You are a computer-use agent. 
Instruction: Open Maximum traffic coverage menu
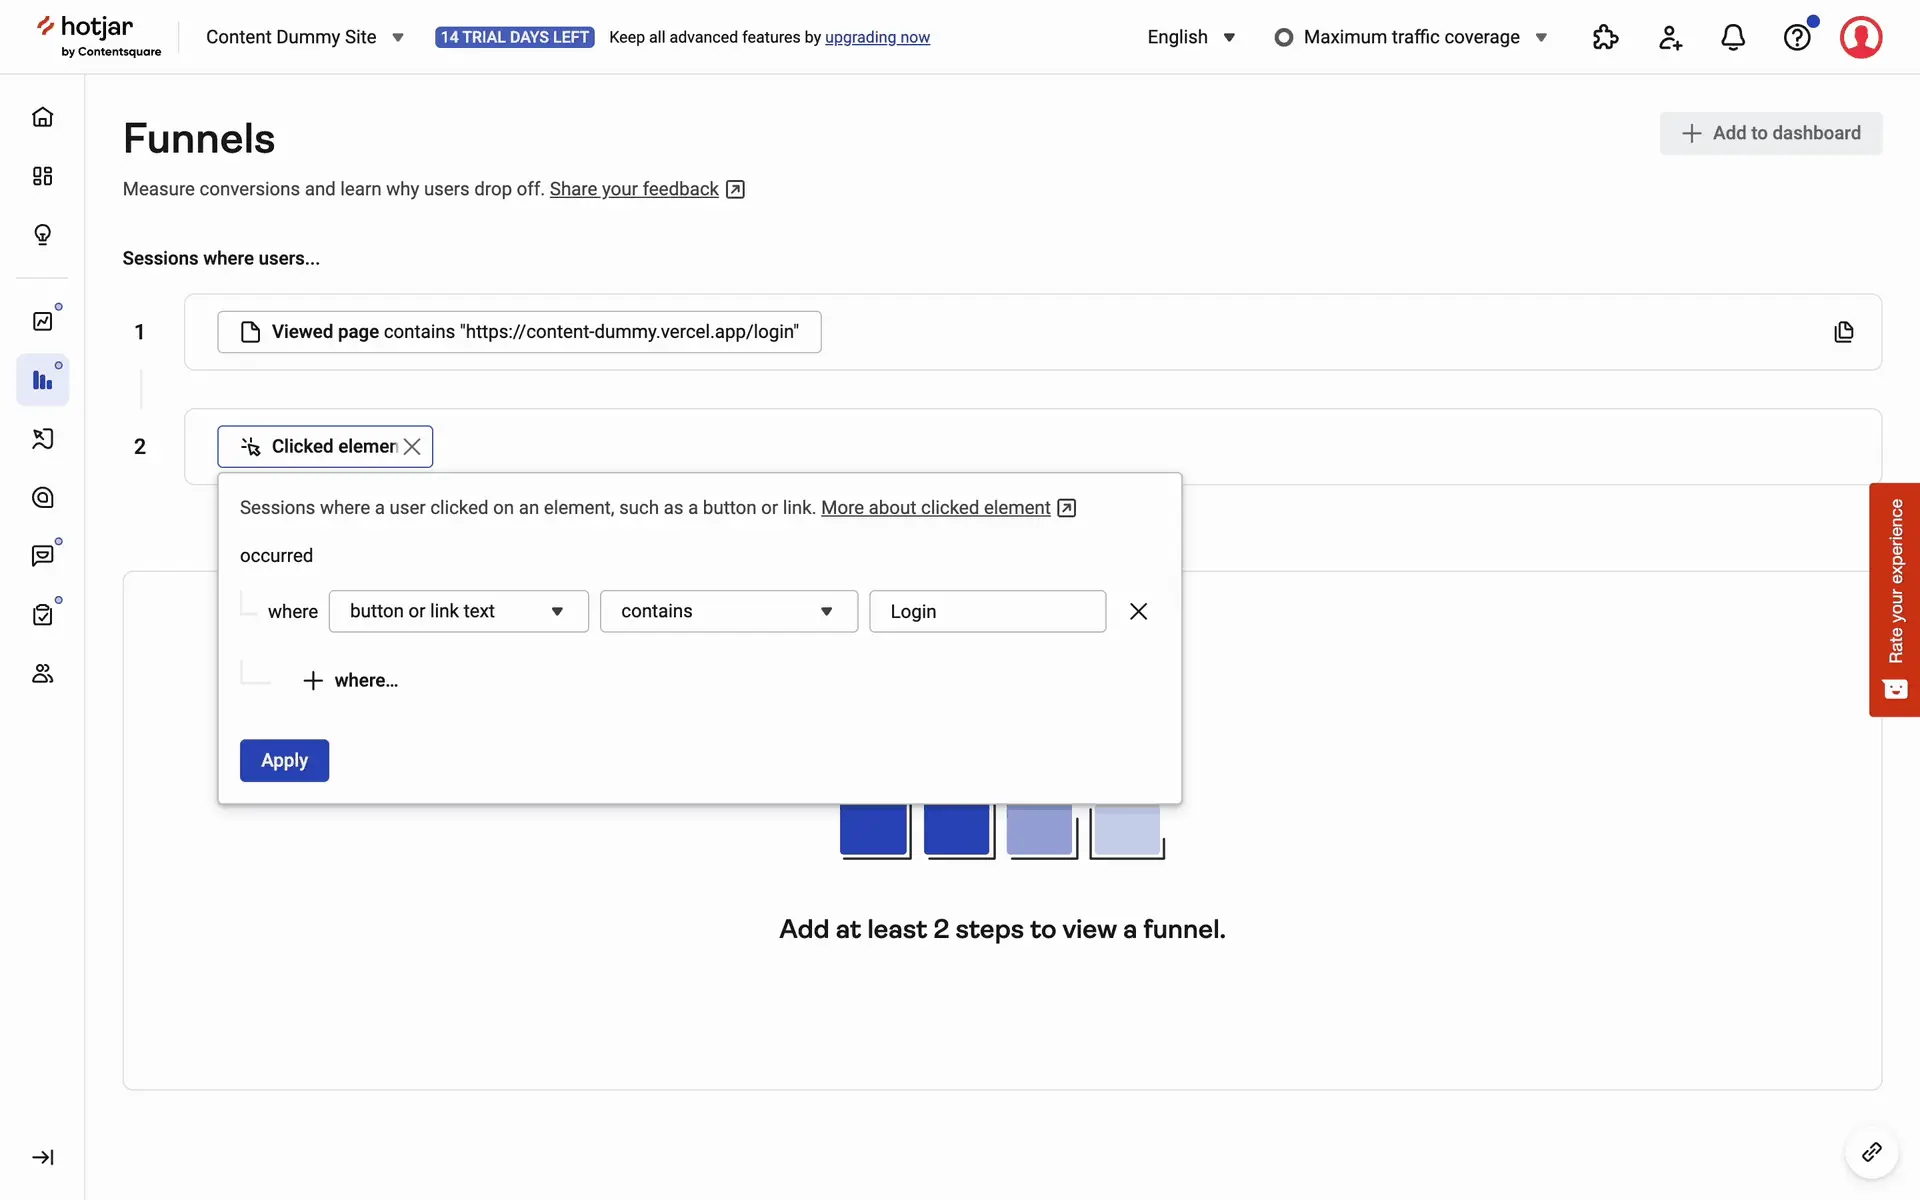[x=1411, y=37]
